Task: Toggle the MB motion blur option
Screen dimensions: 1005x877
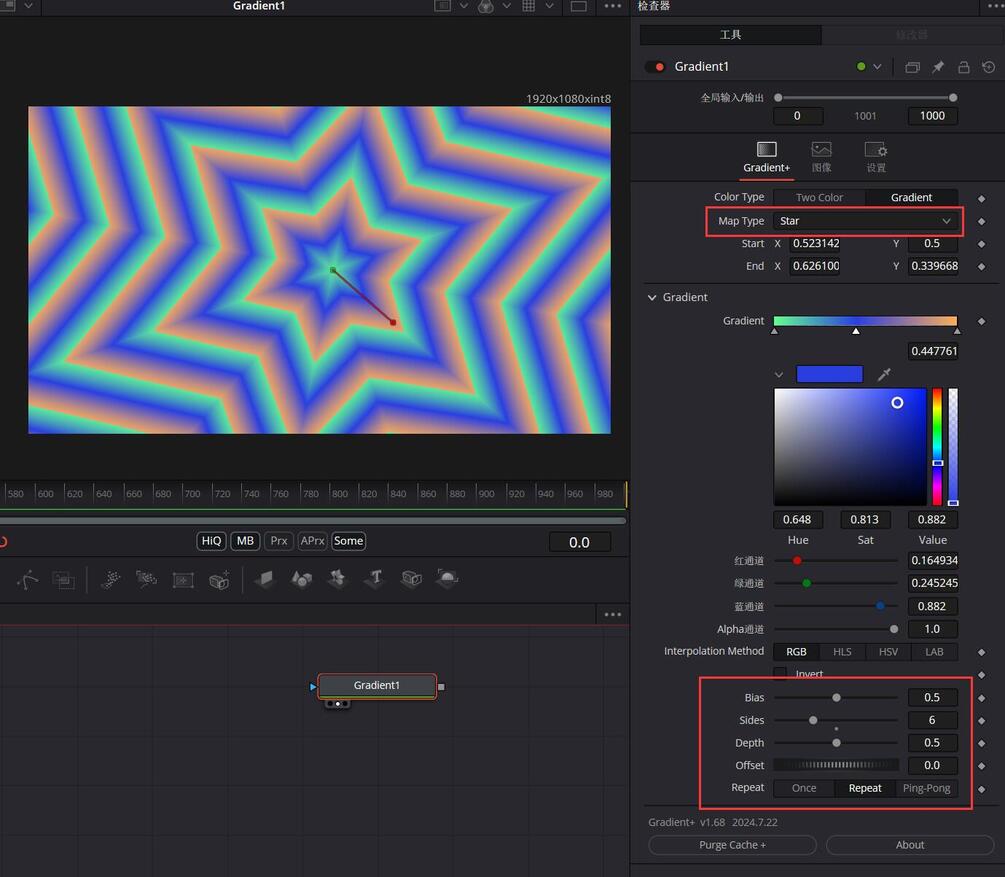Action: [x=245, y=540]
